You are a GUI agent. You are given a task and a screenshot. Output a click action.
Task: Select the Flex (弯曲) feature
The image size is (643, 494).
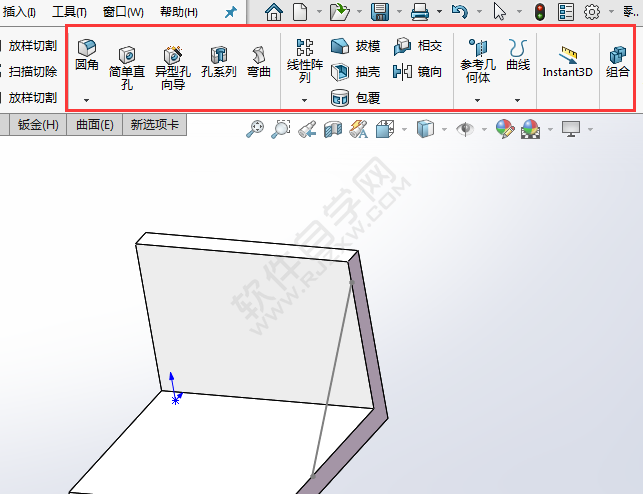tap(259, 62)
